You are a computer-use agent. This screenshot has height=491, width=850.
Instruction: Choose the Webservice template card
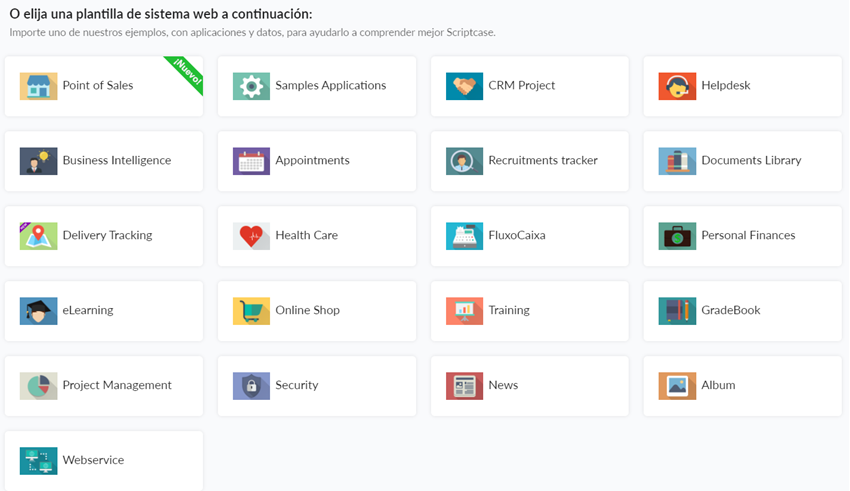[x=104, y=461]
